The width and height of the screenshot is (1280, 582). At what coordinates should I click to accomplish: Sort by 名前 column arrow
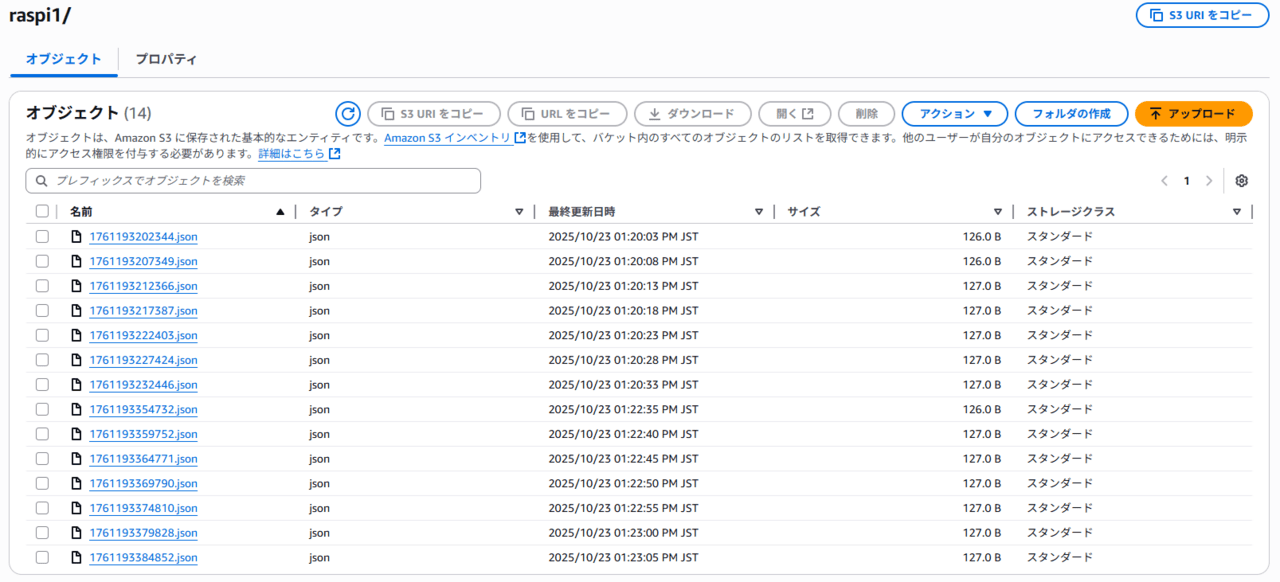[280, 212]
